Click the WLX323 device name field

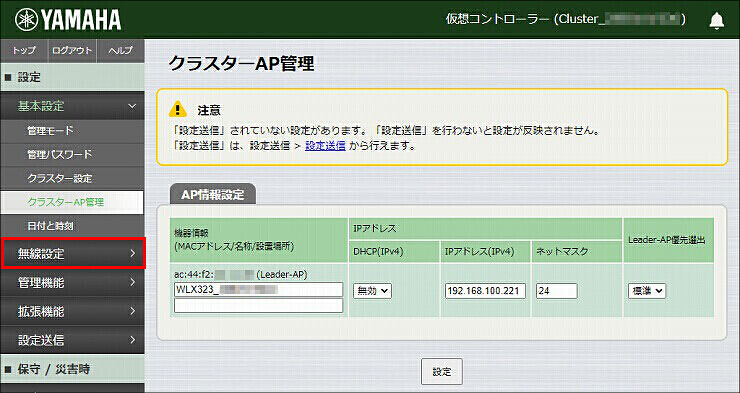point(259,289)
